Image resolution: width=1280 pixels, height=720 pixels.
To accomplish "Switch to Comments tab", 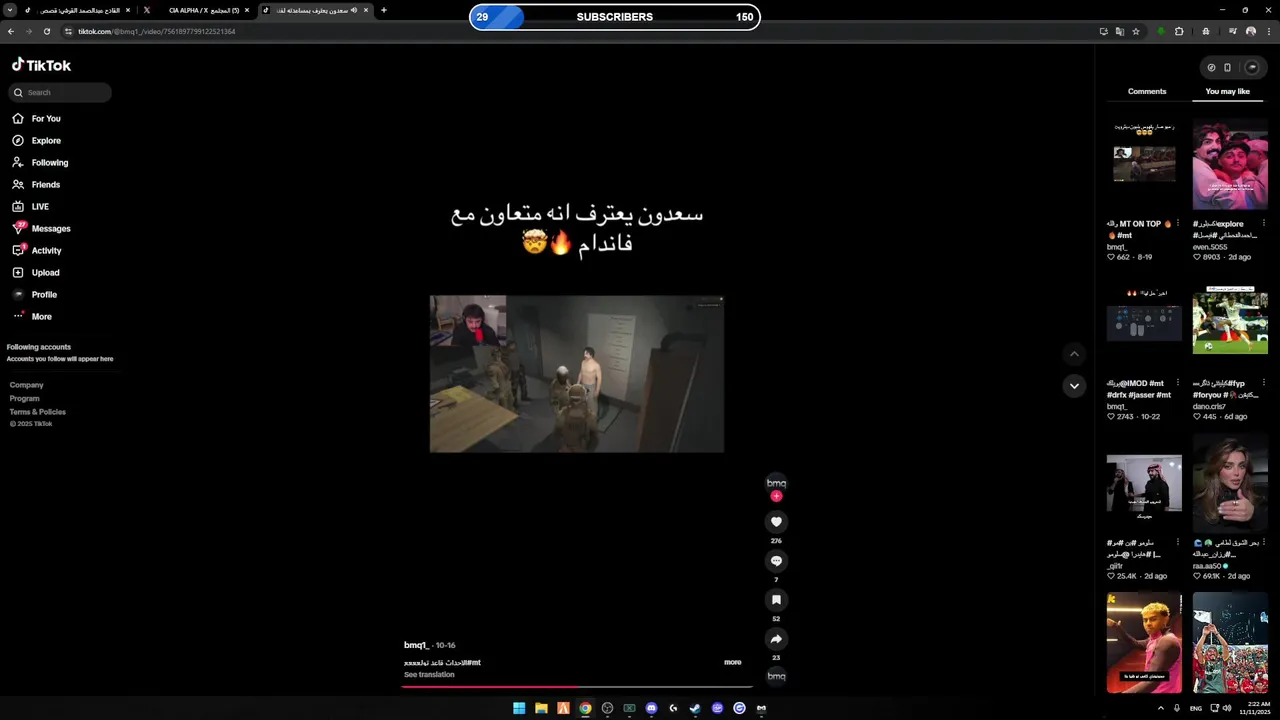I will (x=1147, y=91).
